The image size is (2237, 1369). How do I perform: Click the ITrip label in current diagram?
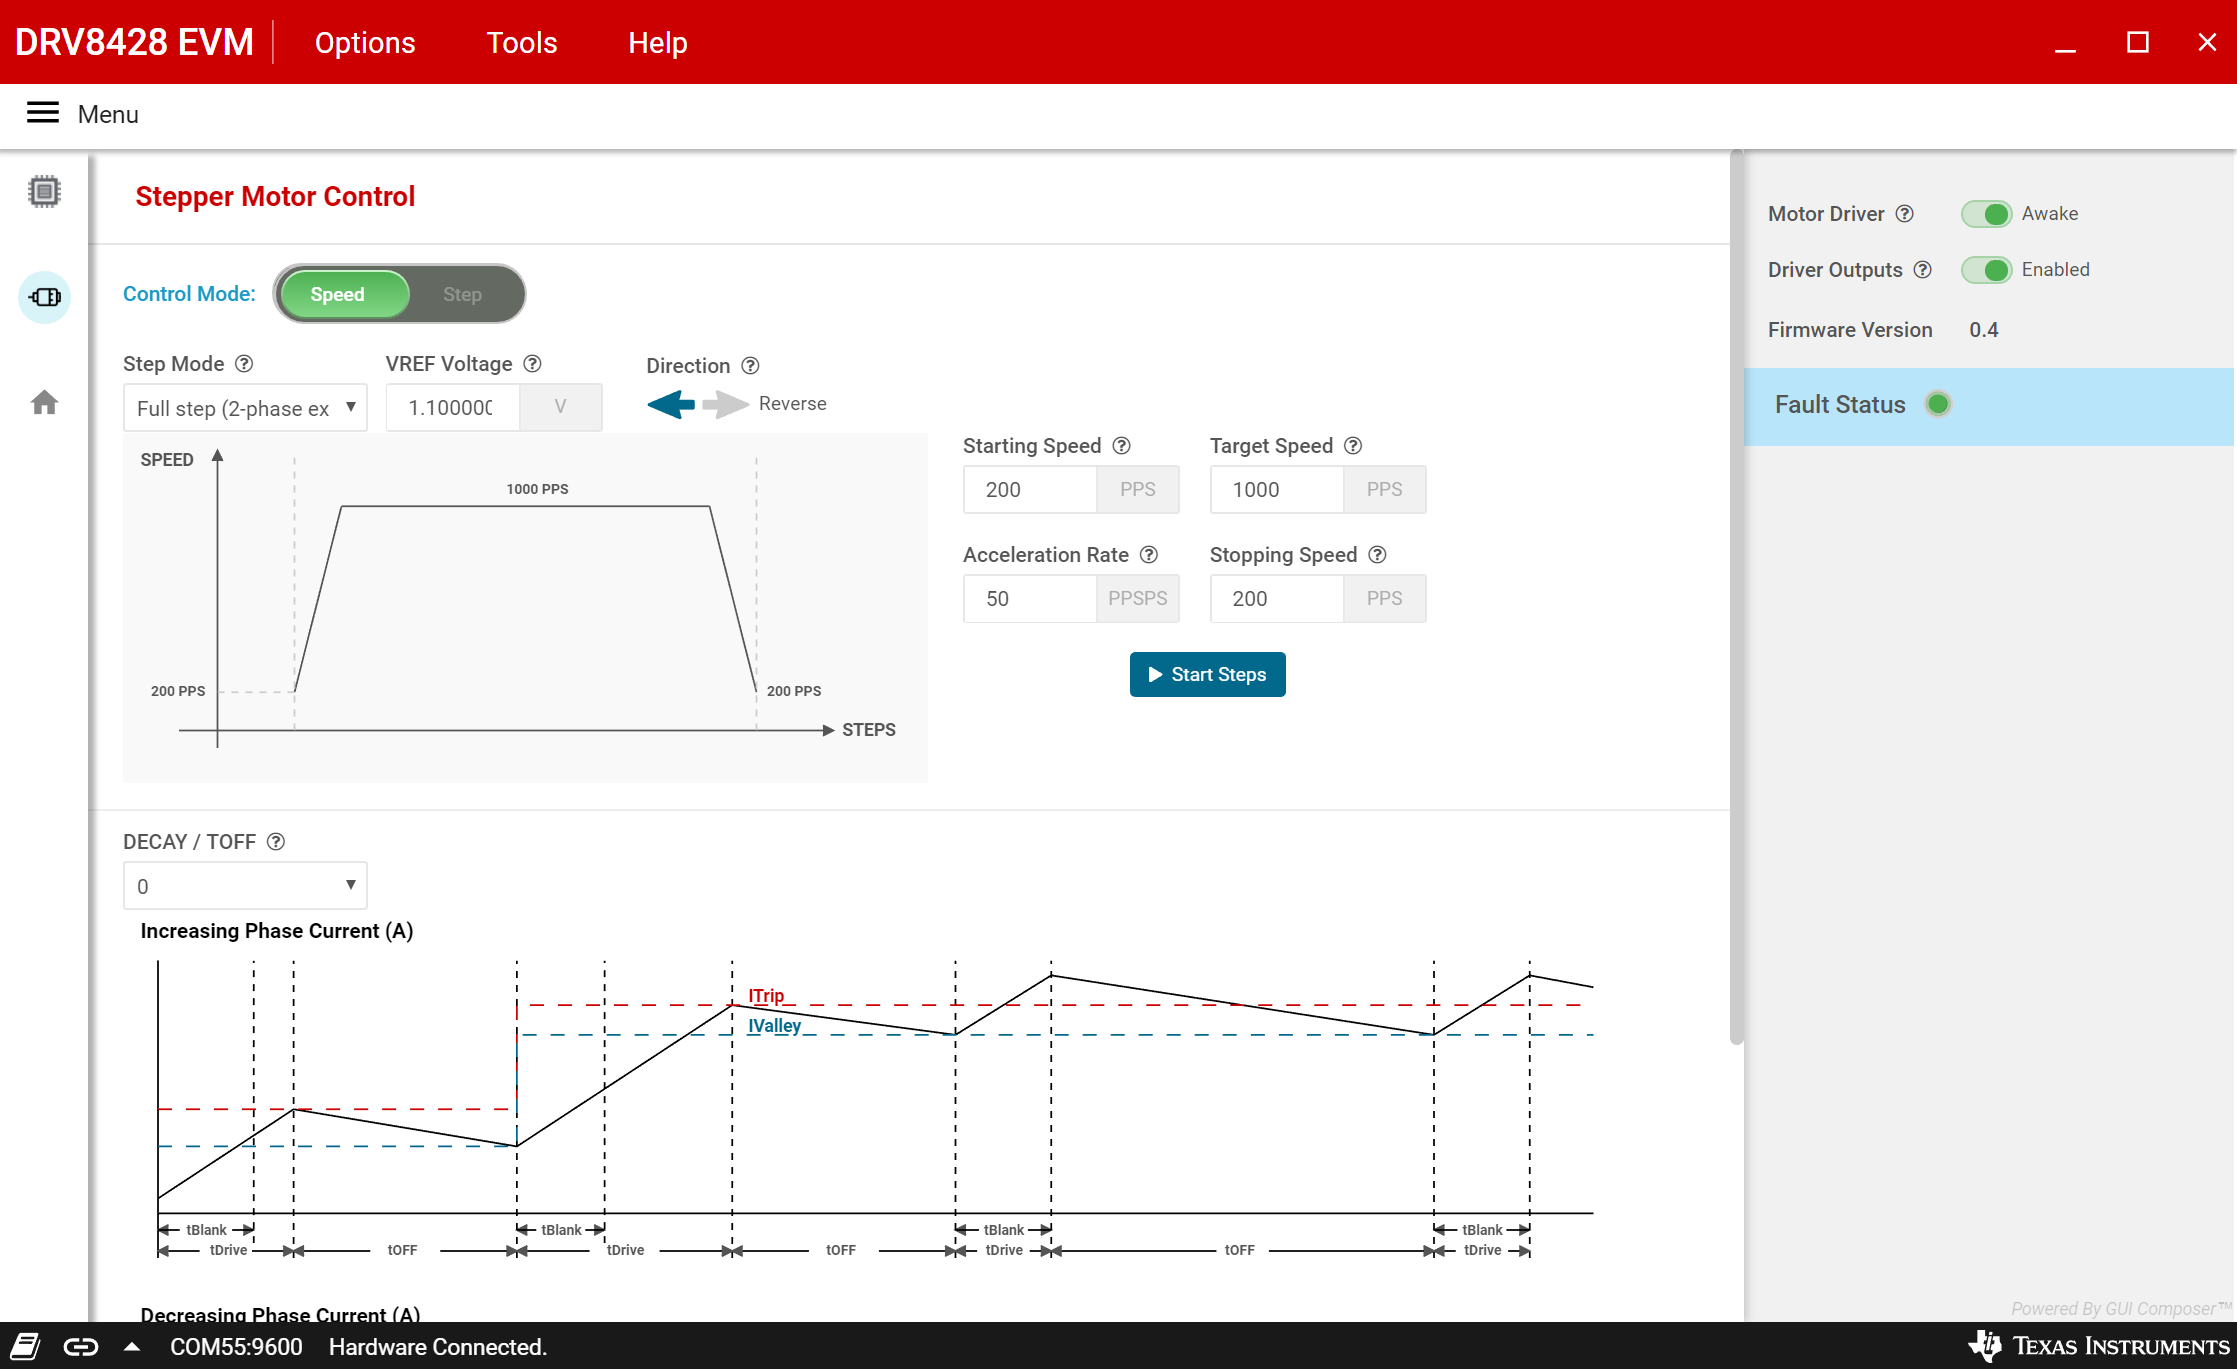766,996
